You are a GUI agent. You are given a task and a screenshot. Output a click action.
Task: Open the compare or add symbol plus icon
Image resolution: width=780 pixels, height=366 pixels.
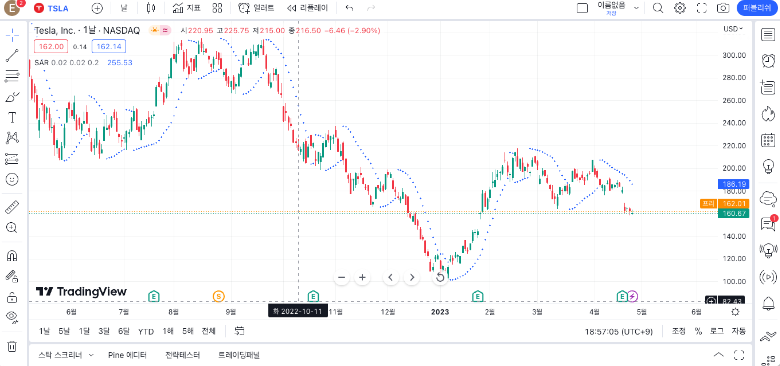(x=97, y=8)
